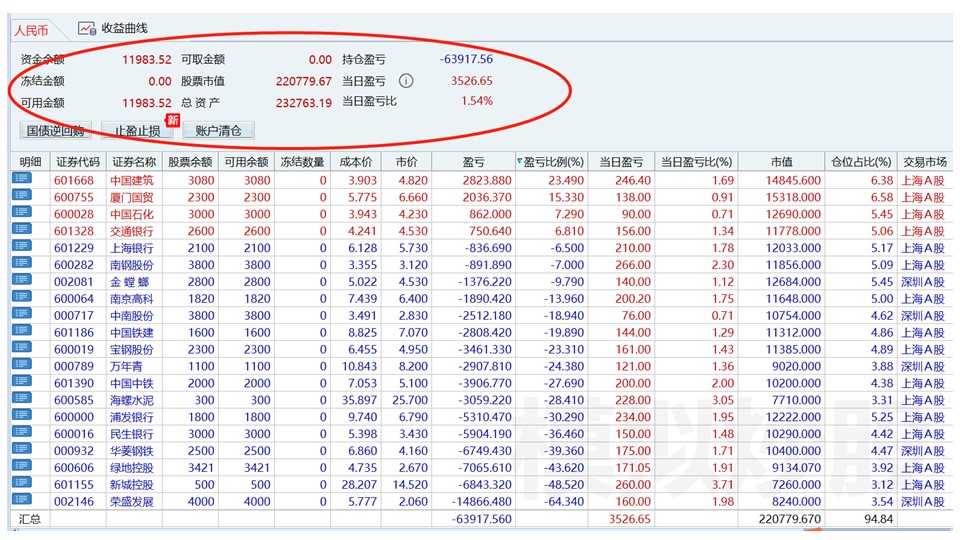Screen dimensions: 960x540
Task: Select stock code 000717
Action: coord(74,316)
